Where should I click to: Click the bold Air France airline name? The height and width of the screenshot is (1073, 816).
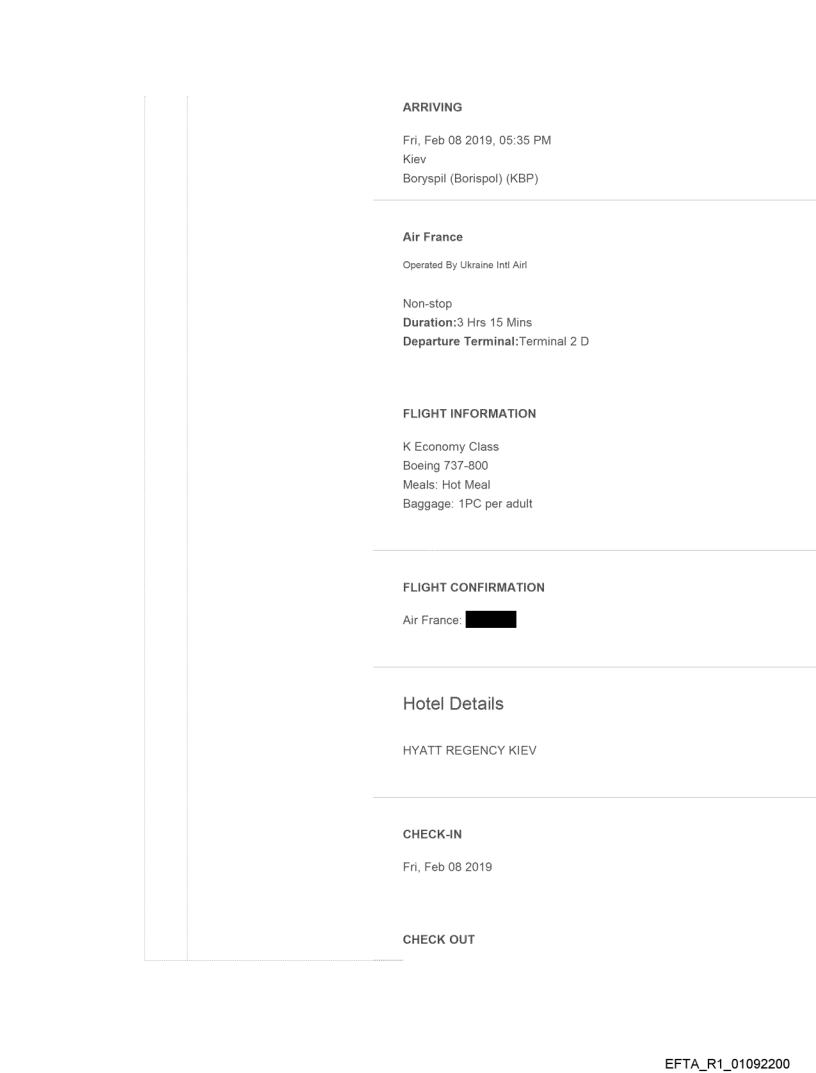point(432,237)
